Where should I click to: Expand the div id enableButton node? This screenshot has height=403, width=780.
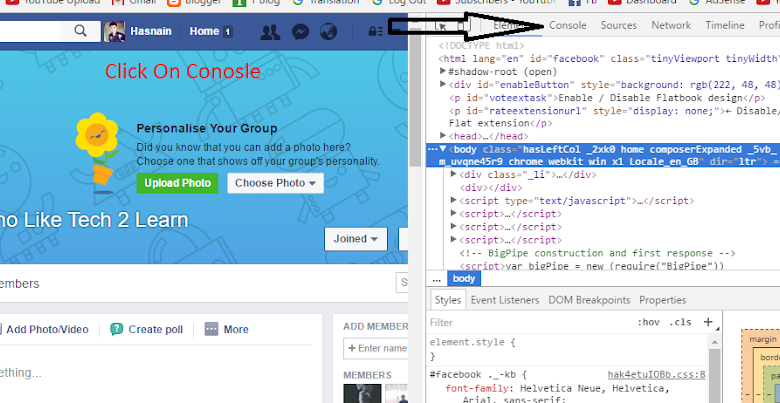click(443, 84)
